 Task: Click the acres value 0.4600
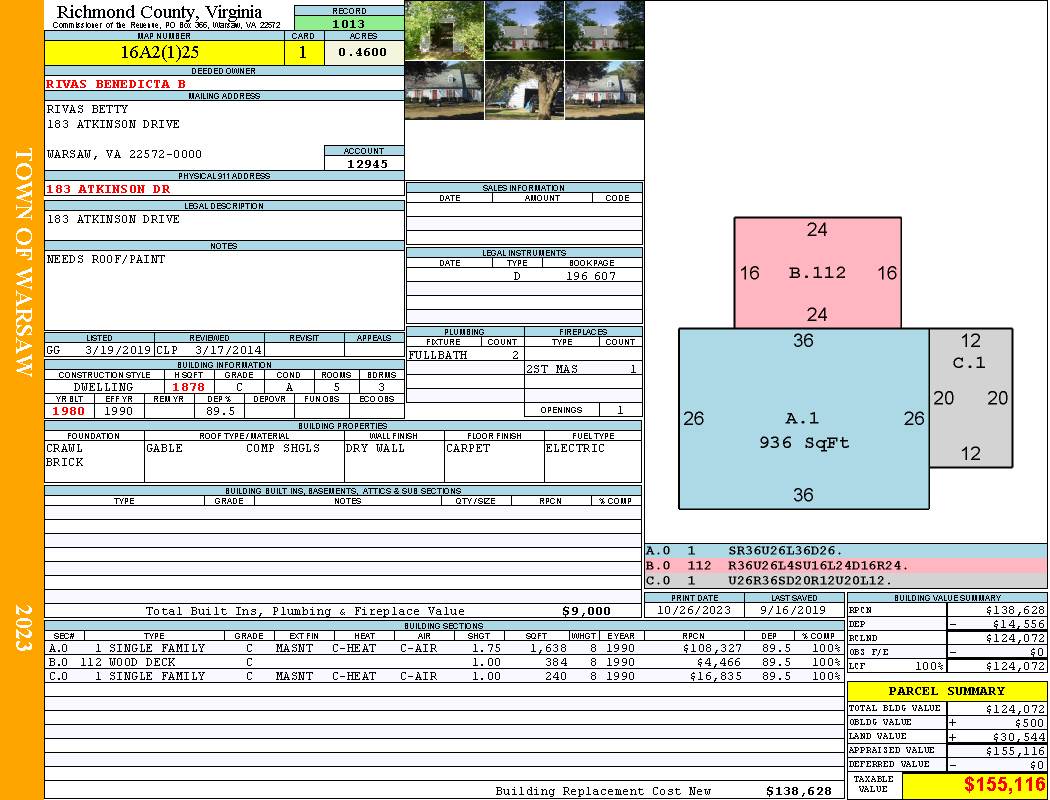click(363, 52)
